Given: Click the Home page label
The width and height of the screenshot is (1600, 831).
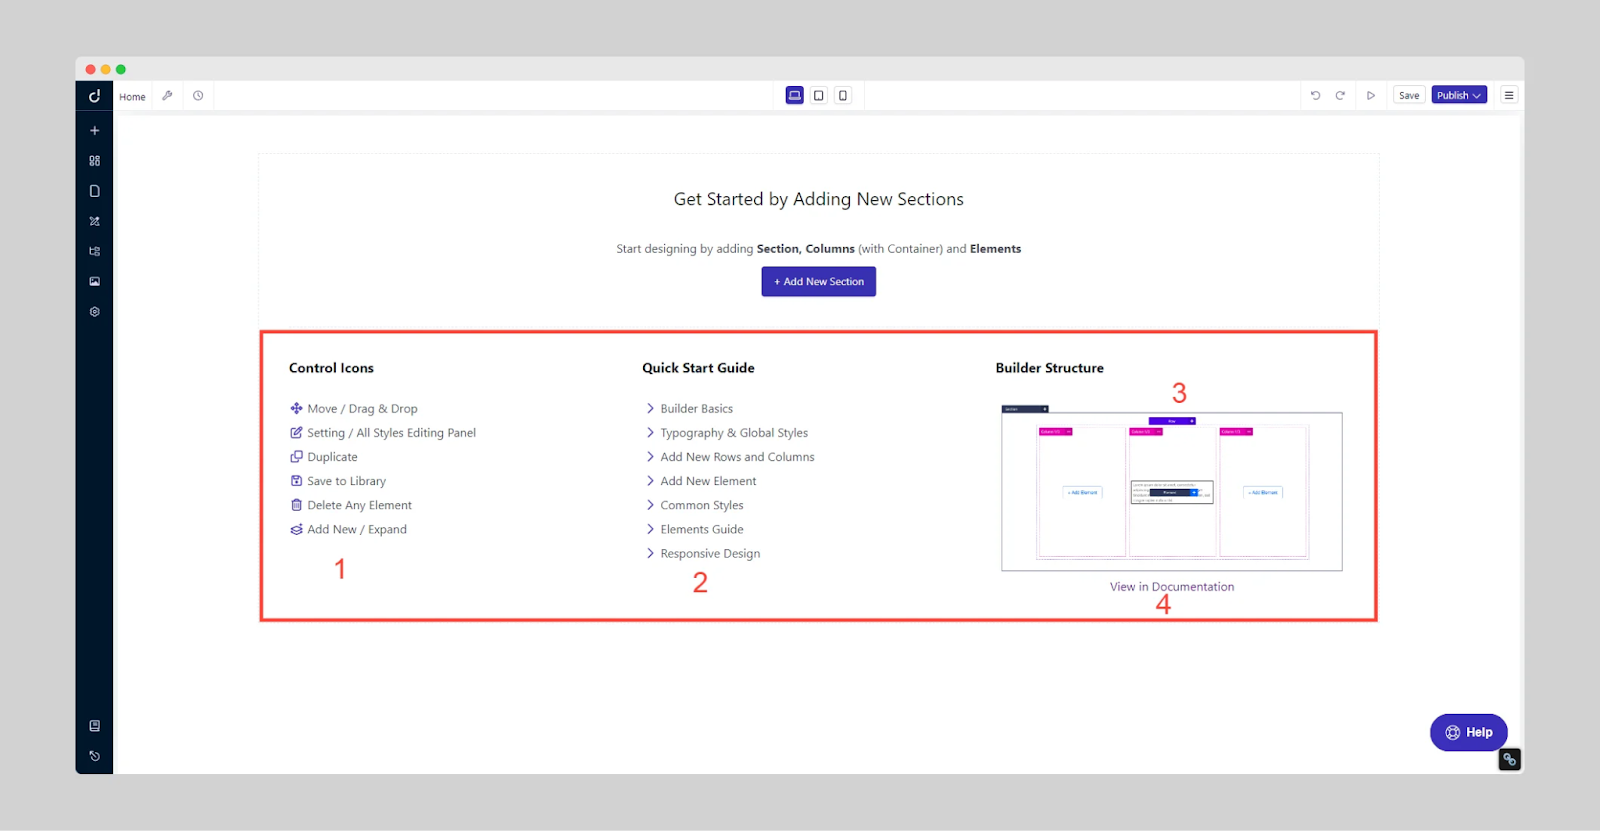Looking at the screenshot, I should (x=132, y=97).
